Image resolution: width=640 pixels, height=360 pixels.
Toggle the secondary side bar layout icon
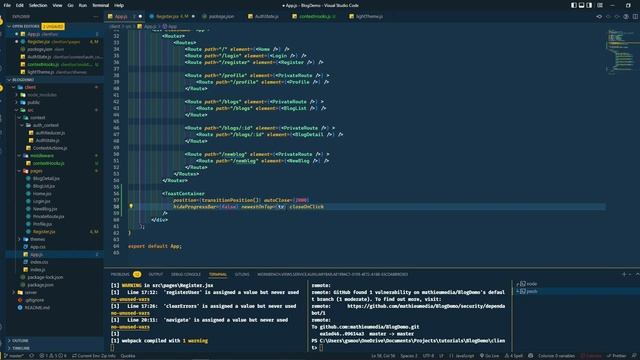pyautogui.click(x=589, y=5)
